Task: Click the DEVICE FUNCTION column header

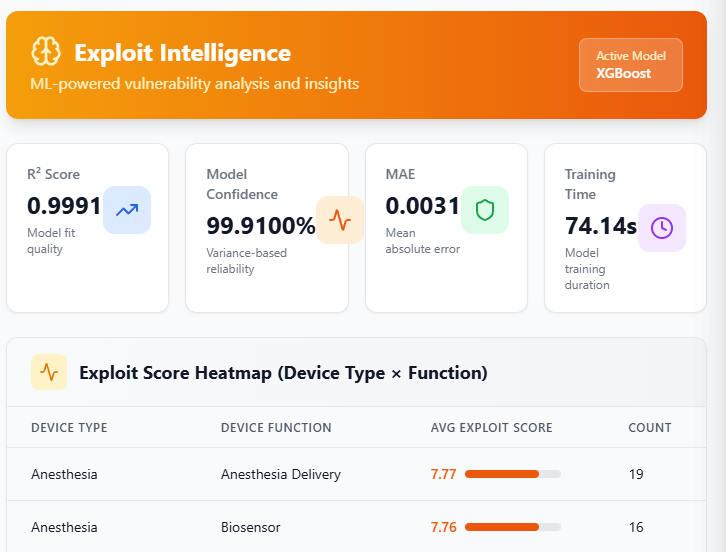Action: (276, 427)
